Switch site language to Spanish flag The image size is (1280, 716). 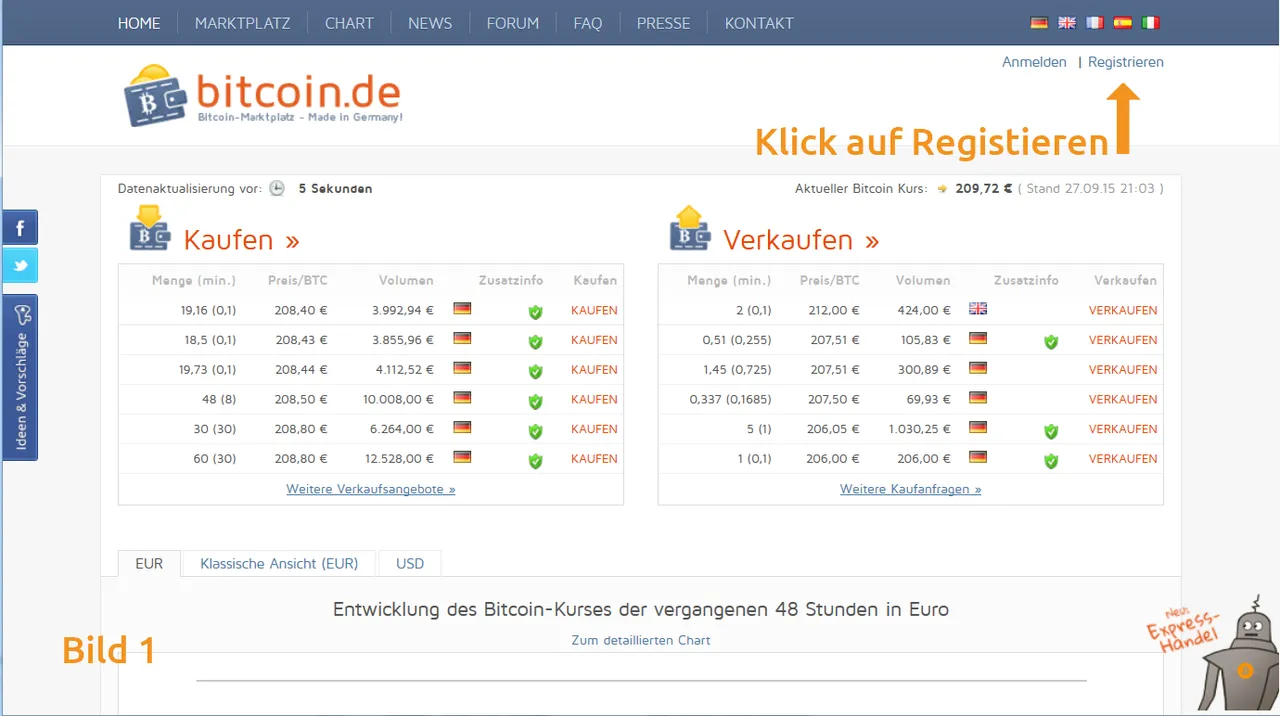click(x=1123, y=23)
